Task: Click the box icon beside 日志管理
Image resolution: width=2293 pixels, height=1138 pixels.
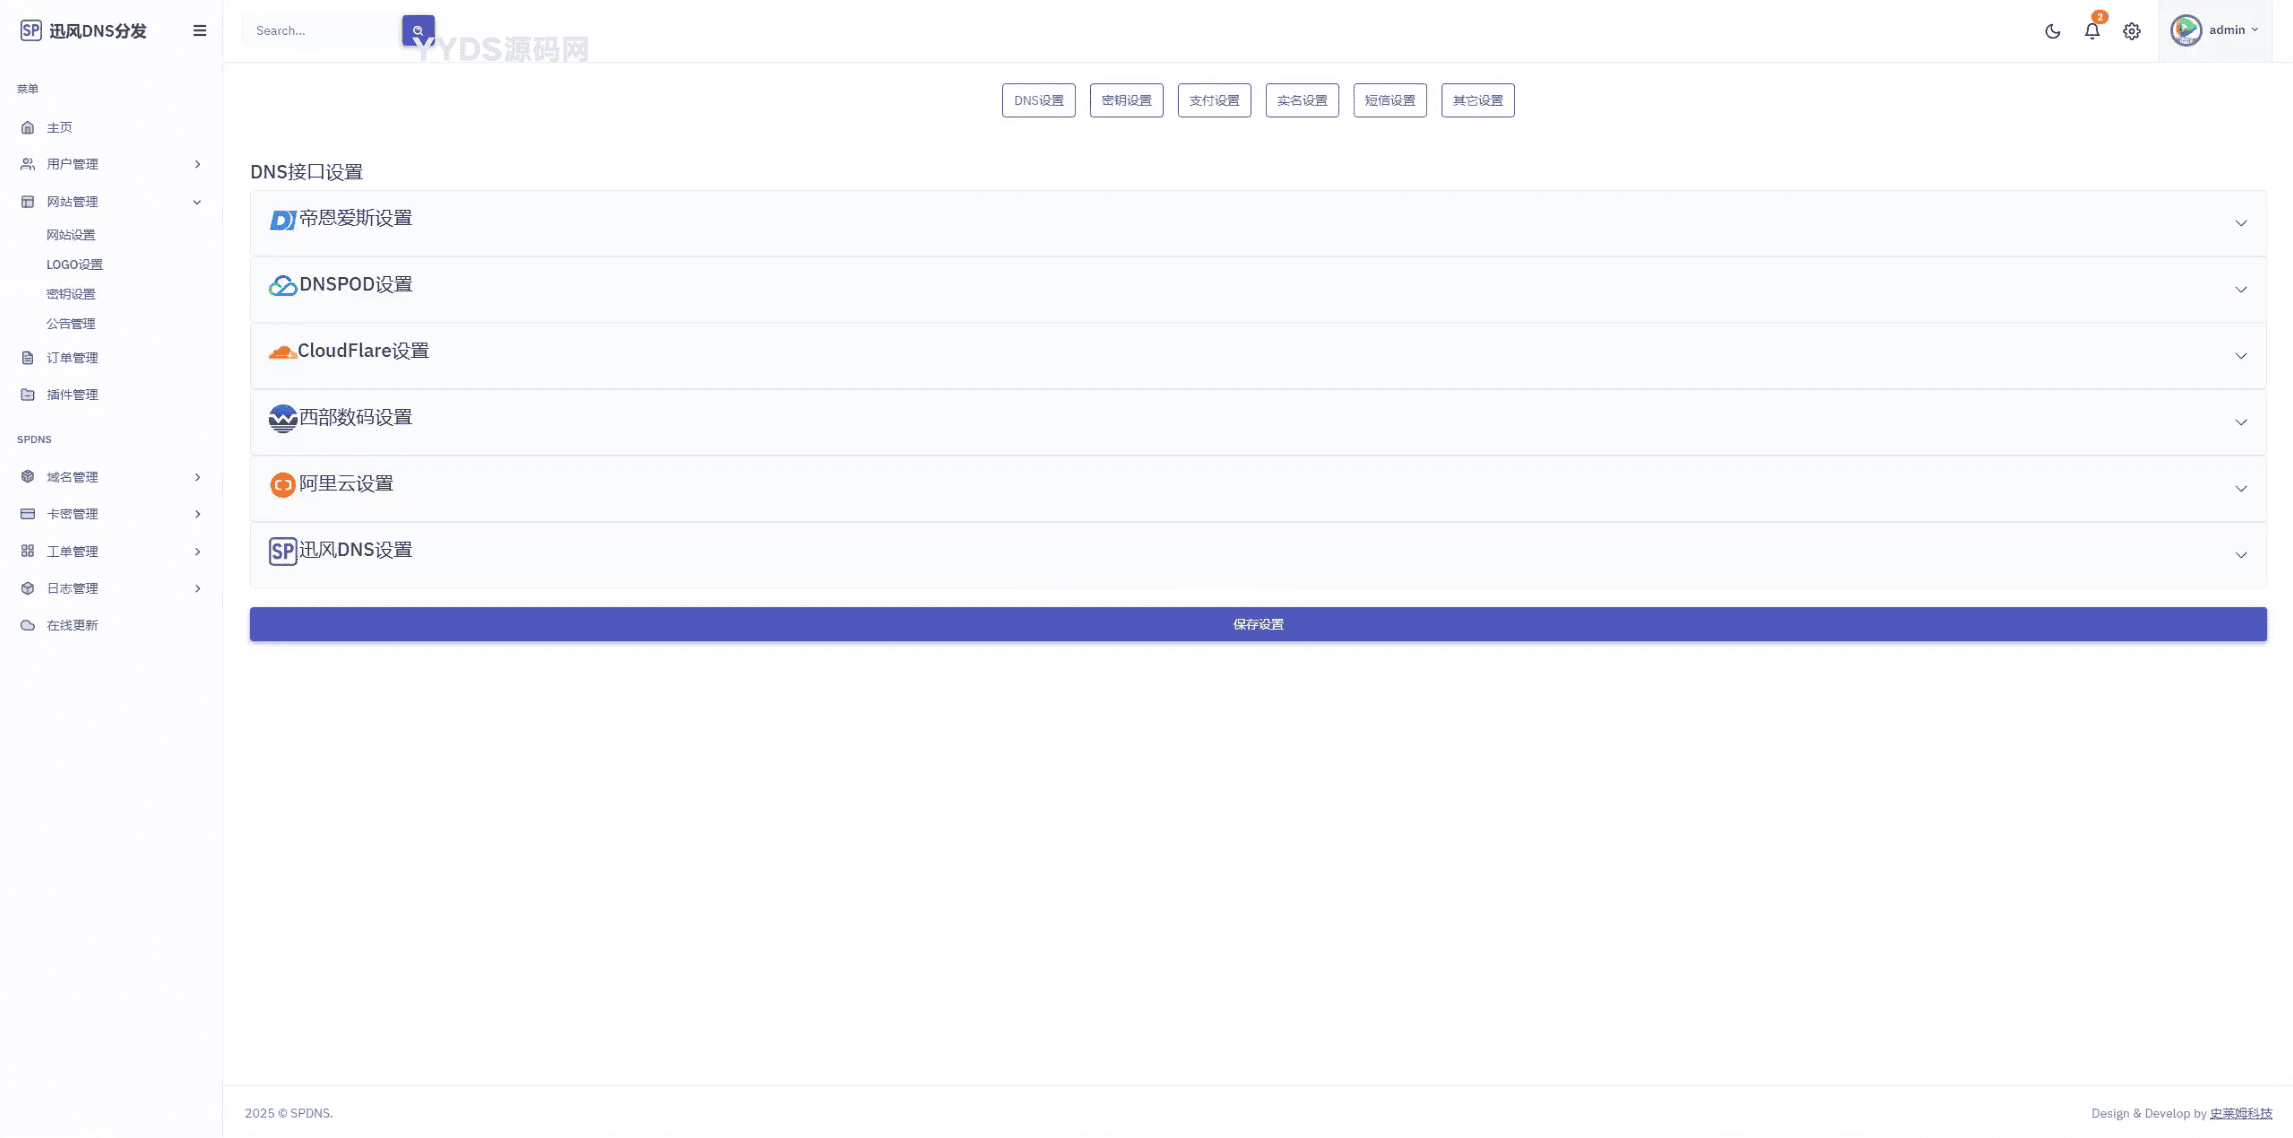Action: 28,588
